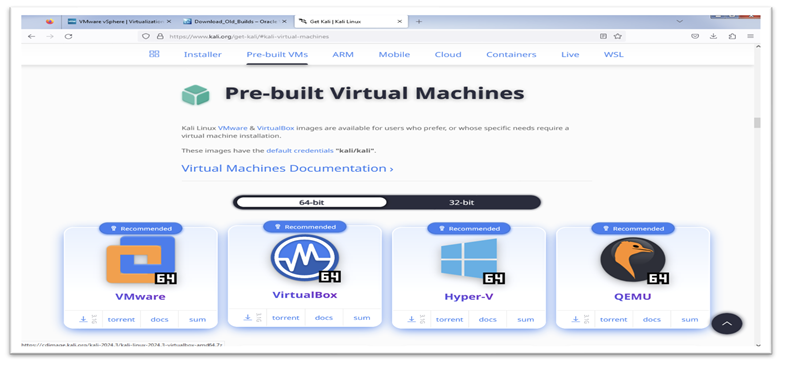
Task: Click the VirtualBox card title
Action: [x=305, y=295]
